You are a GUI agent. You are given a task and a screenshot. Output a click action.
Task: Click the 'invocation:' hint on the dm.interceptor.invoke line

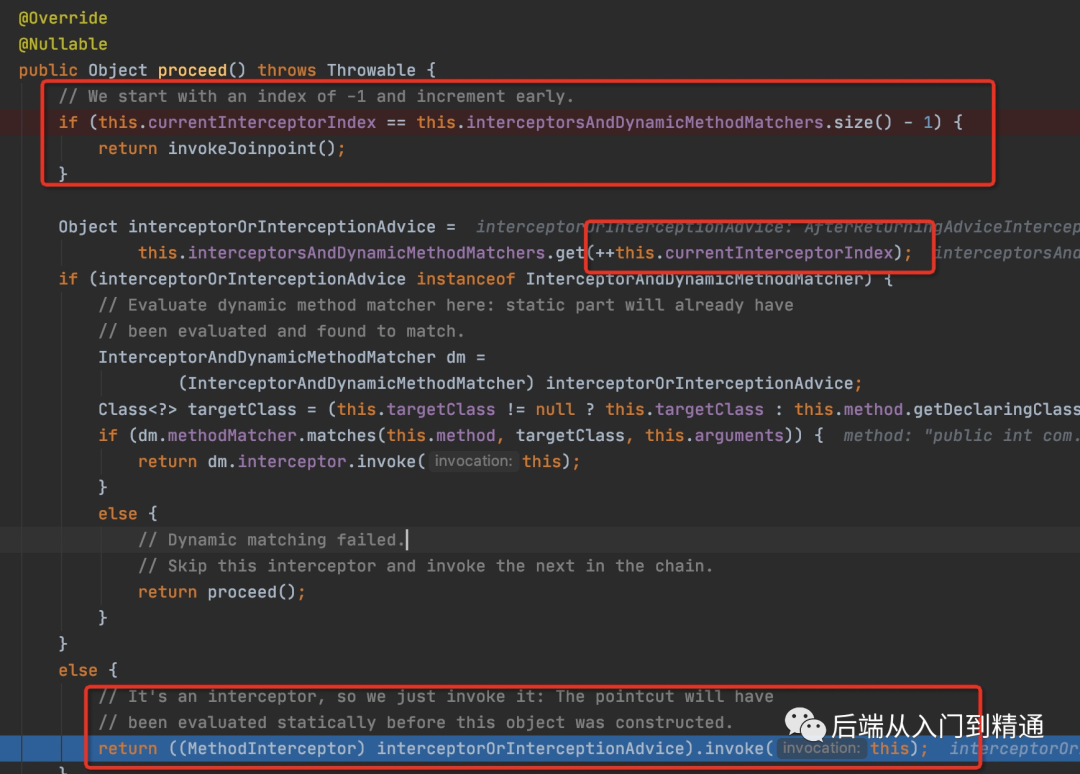[473, 462]
